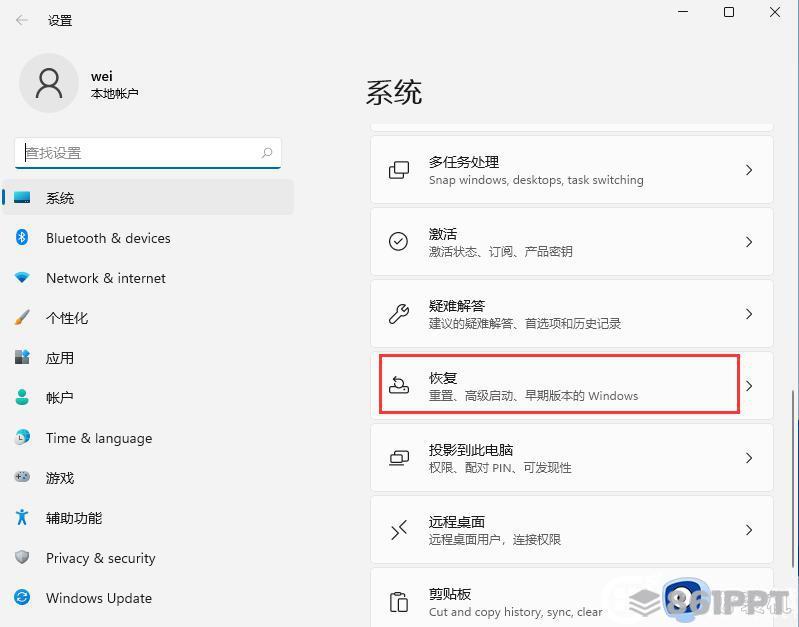Click the 多任务处理 windows icon

tap(398, 170)
